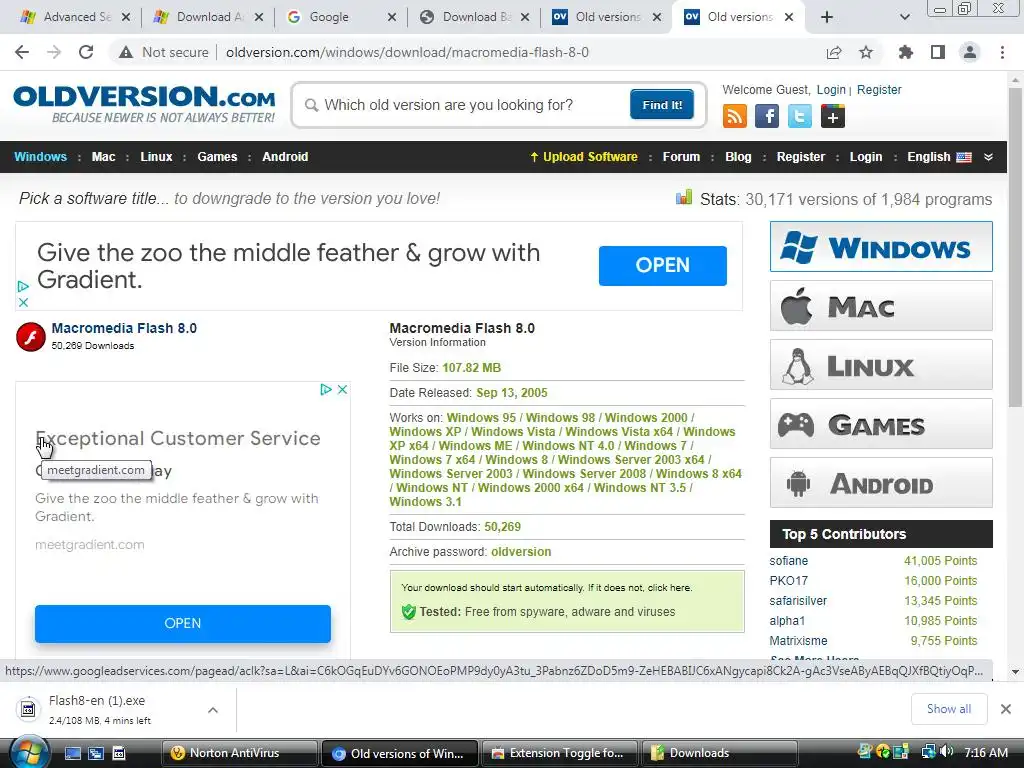This screenshot has width=1024, height=768.
Task: Select the Linux menu item
Action: (x=156, y=157)
